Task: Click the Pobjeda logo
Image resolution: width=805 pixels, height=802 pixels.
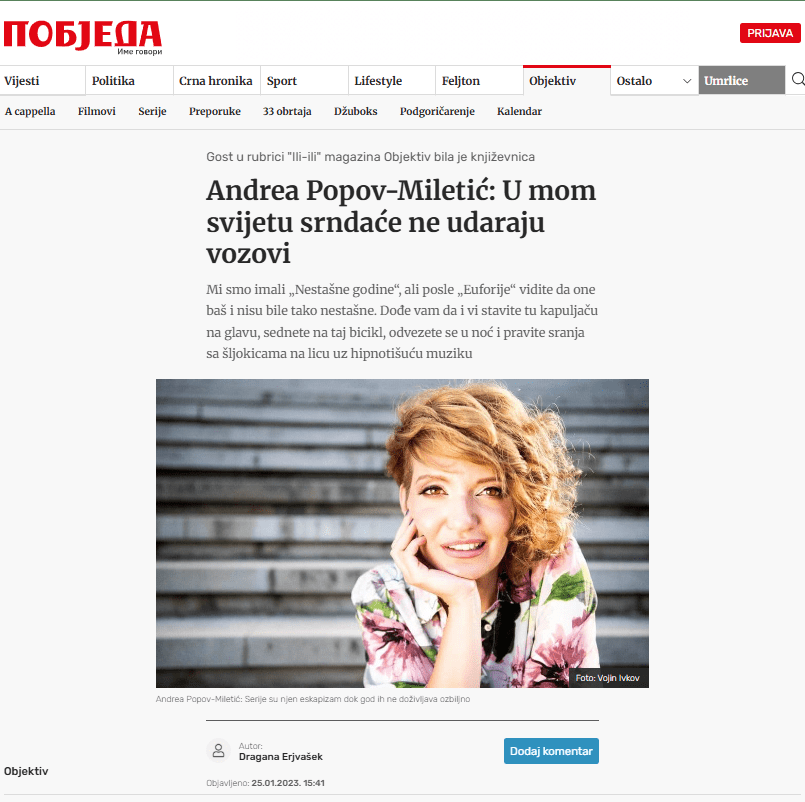Action: pos(83,36)
